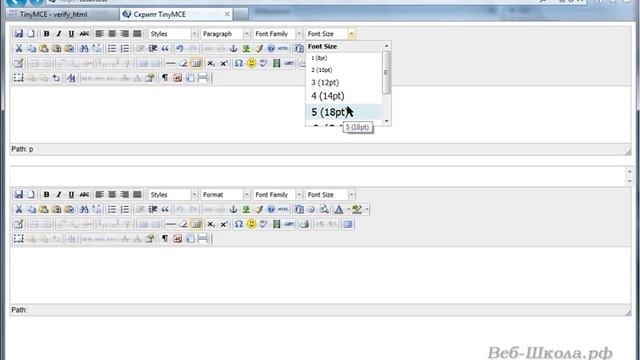The width and height of the screenshot is (640, 360).
Task: Collapse the open Font Size dropdown arrow
Action: pos(351,33)
